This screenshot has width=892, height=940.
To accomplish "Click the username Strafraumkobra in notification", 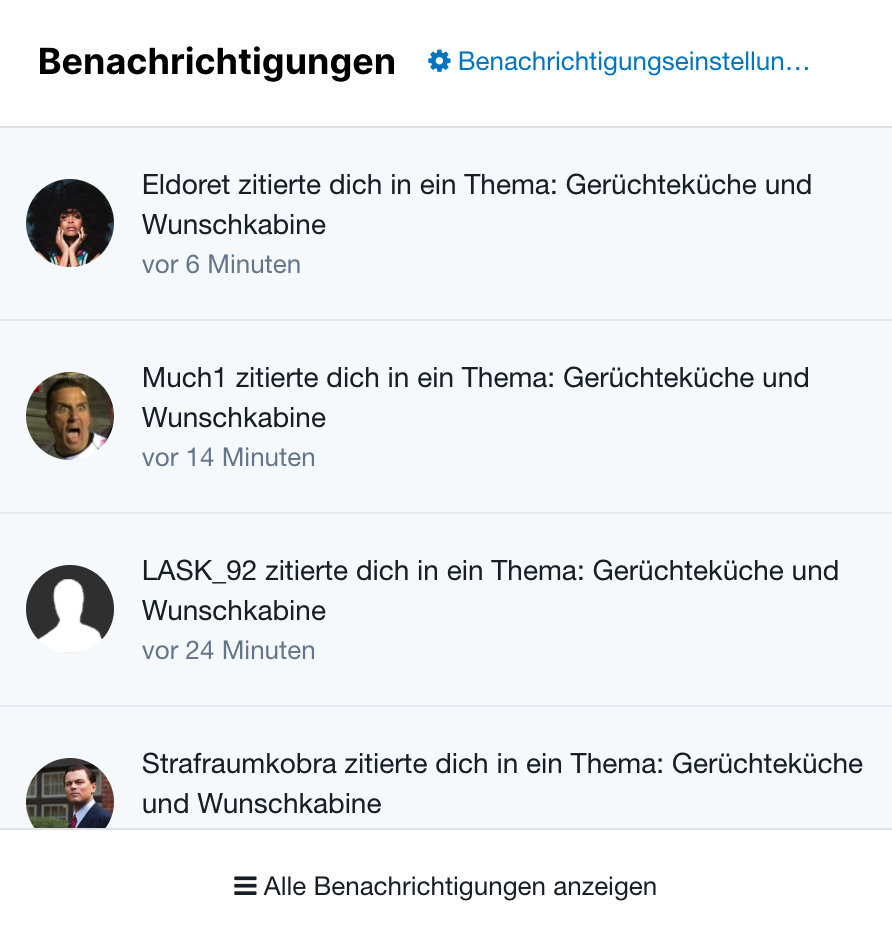I will click(x=239, y=764).
